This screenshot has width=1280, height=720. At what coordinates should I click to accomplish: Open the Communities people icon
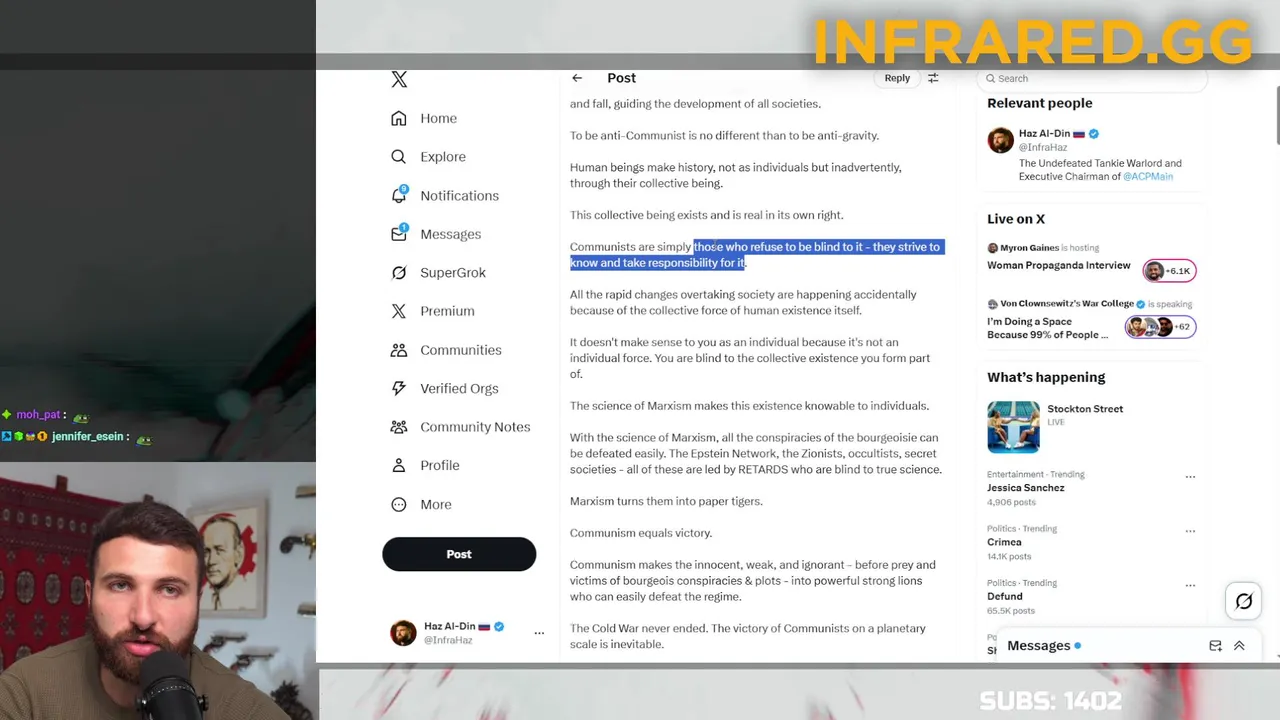pos(399,350)
